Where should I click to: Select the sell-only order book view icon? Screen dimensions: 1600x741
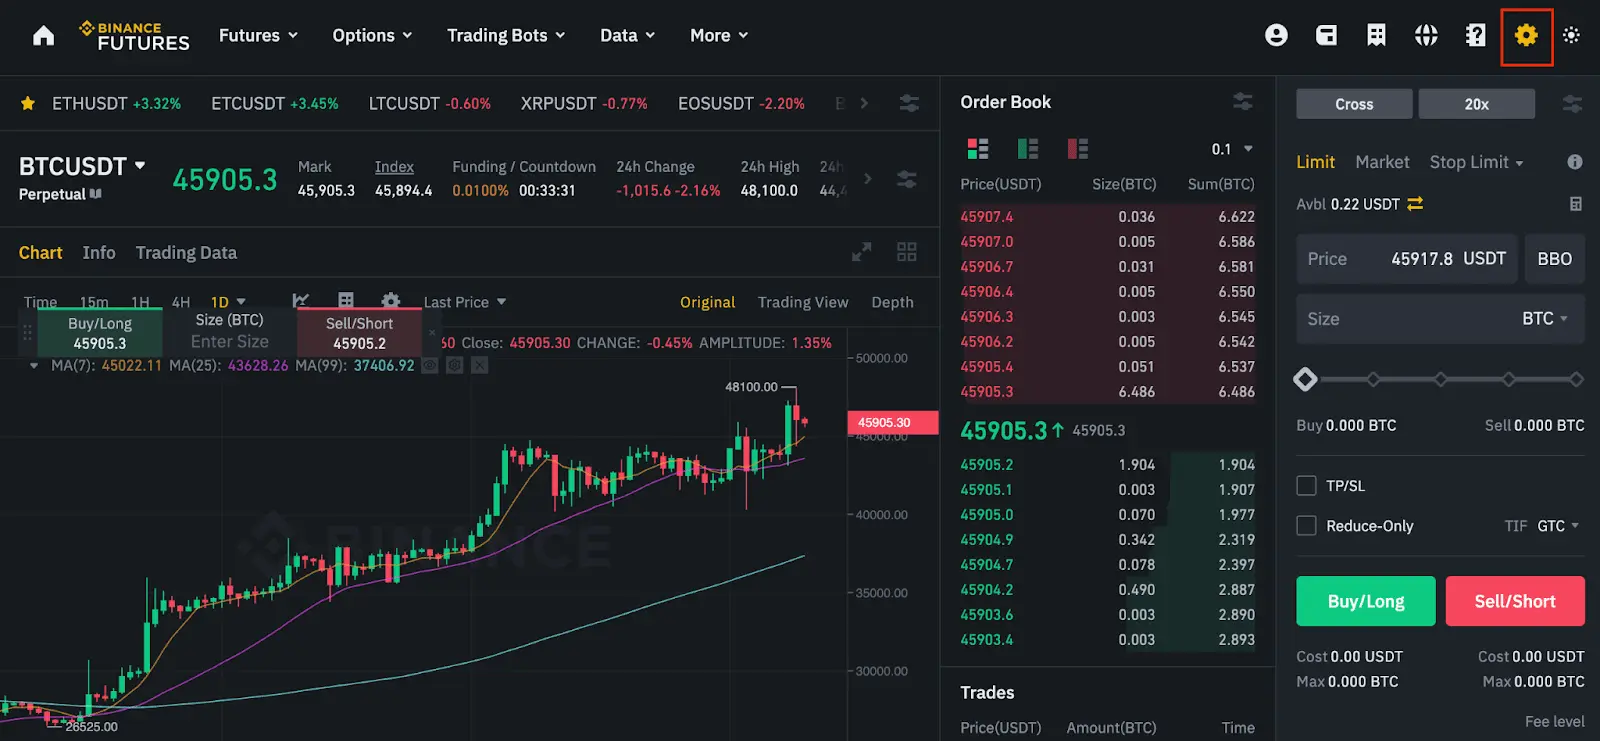[1078, 148]
